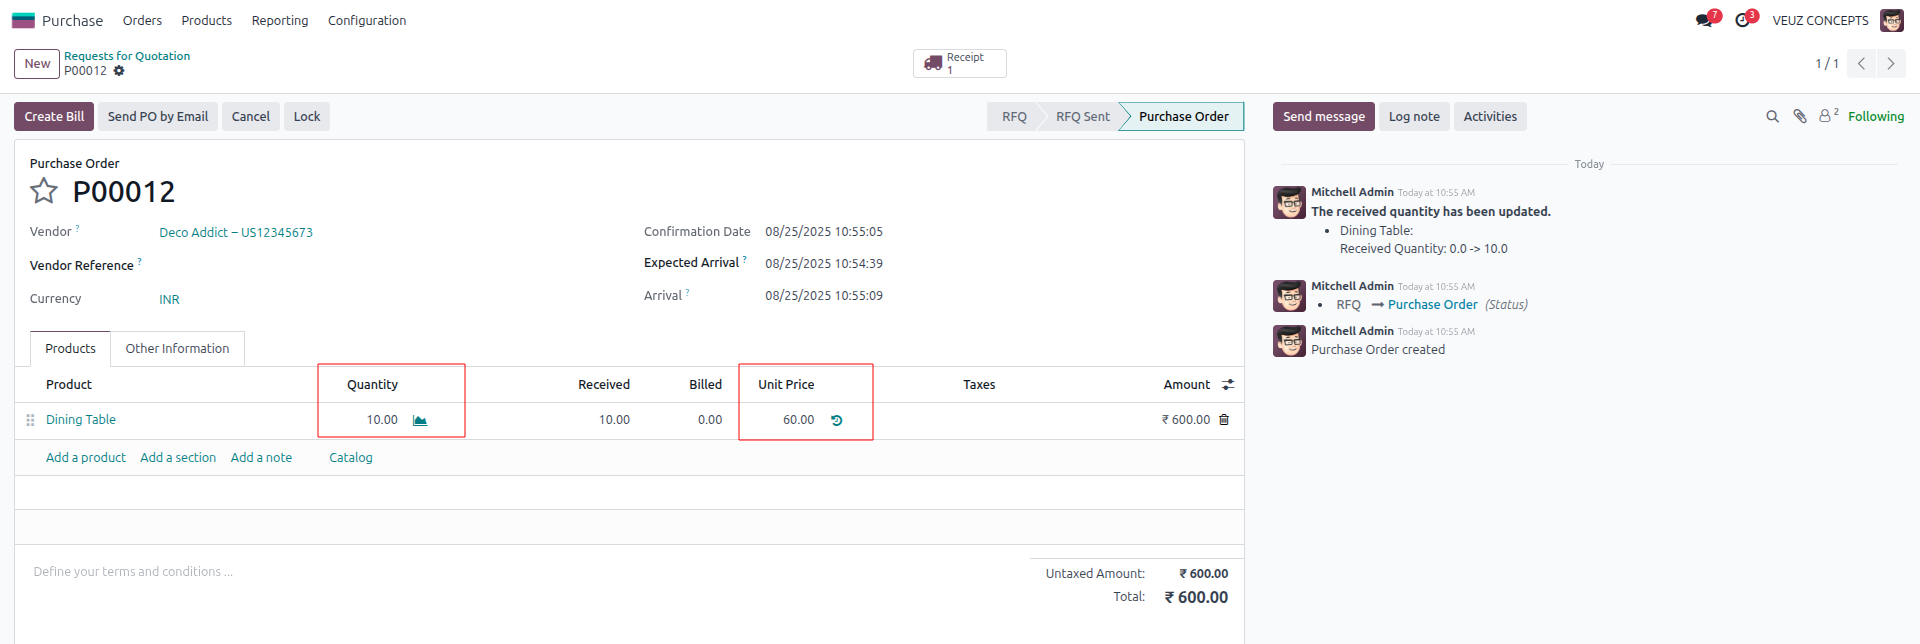Click Add a section
The image size is (1920, 644).
tap(178, 458)
